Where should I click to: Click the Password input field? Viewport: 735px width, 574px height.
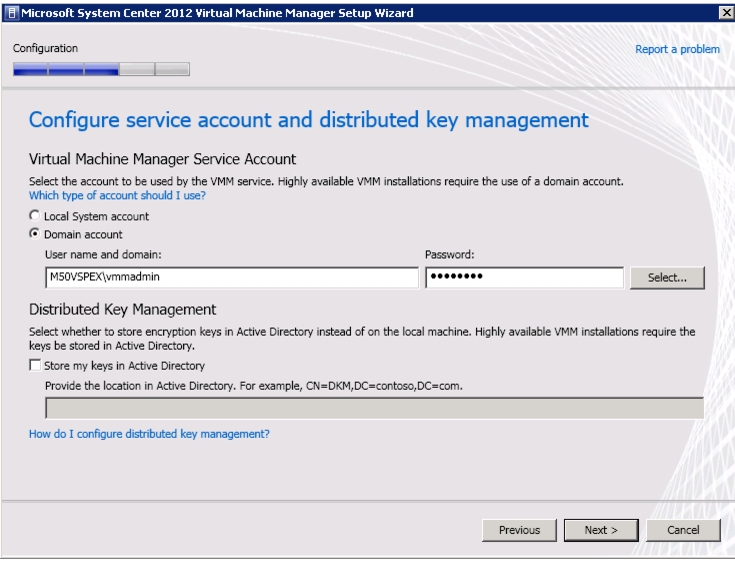pos(525,277)
